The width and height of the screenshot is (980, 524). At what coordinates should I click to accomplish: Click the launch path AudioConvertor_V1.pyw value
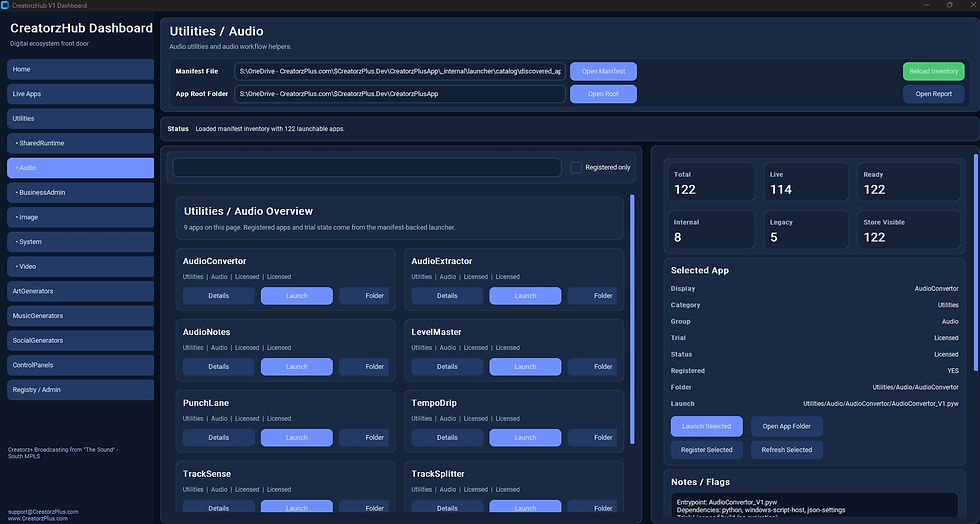pos(881,404)
